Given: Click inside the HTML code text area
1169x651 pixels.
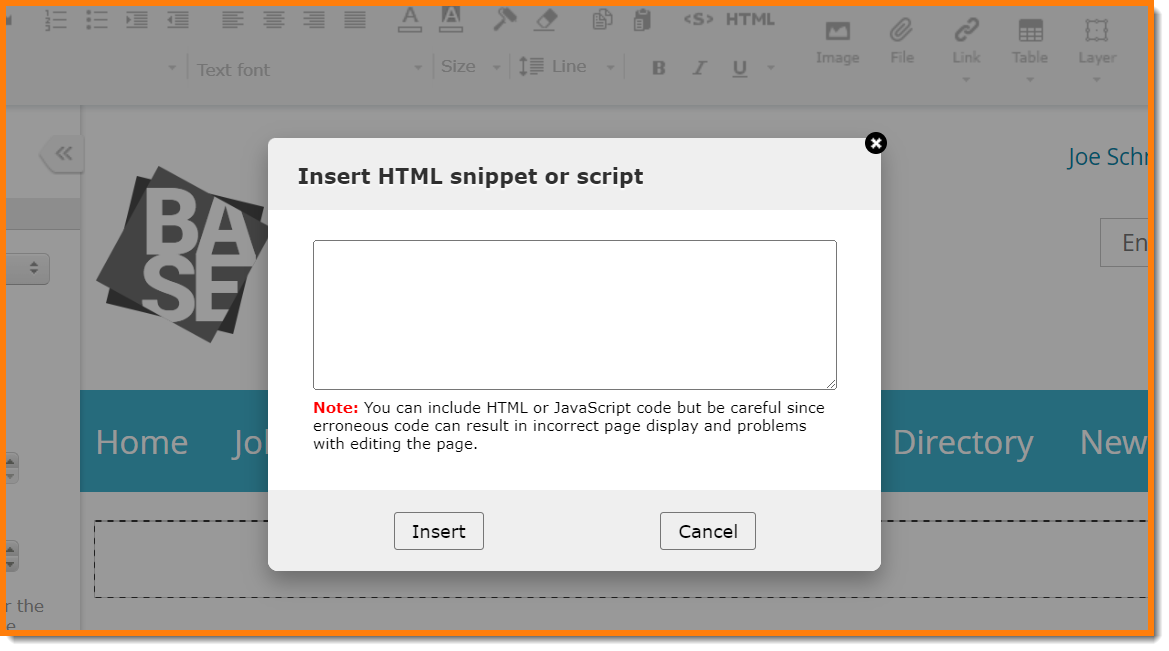Looking at the screenshot, I should (x=574, y=314).
